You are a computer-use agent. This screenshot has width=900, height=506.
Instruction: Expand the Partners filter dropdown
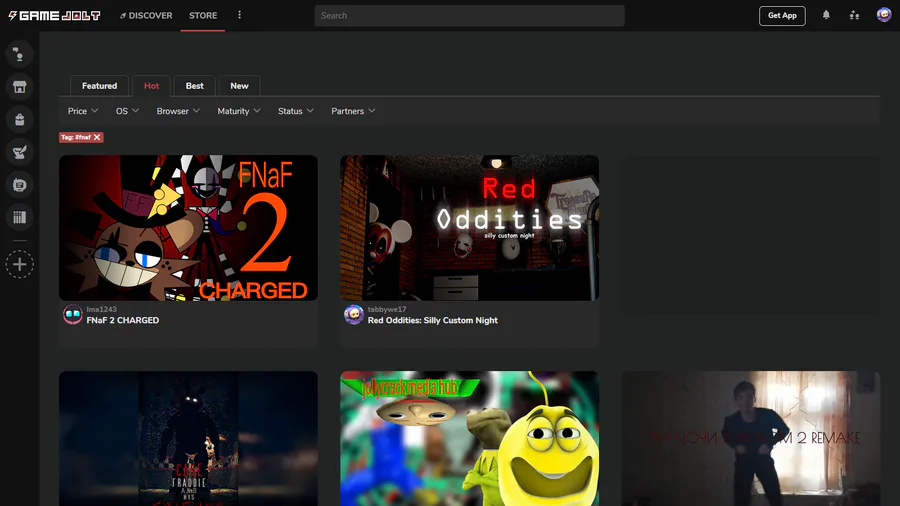click(x=353, y=111)
